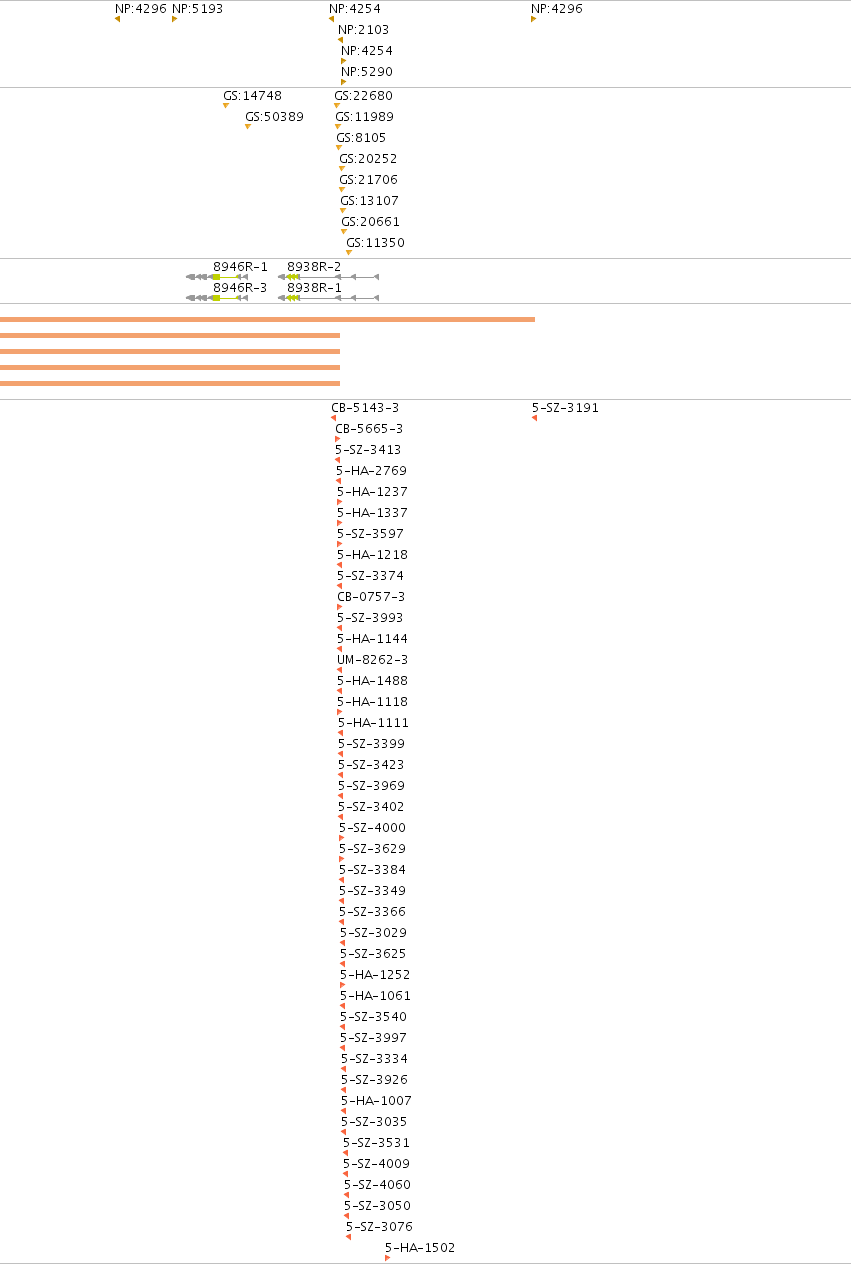Click the 5-HA-2769 label
The height and width of the screenshot is (1264, 851).
(x=371, y=471)
